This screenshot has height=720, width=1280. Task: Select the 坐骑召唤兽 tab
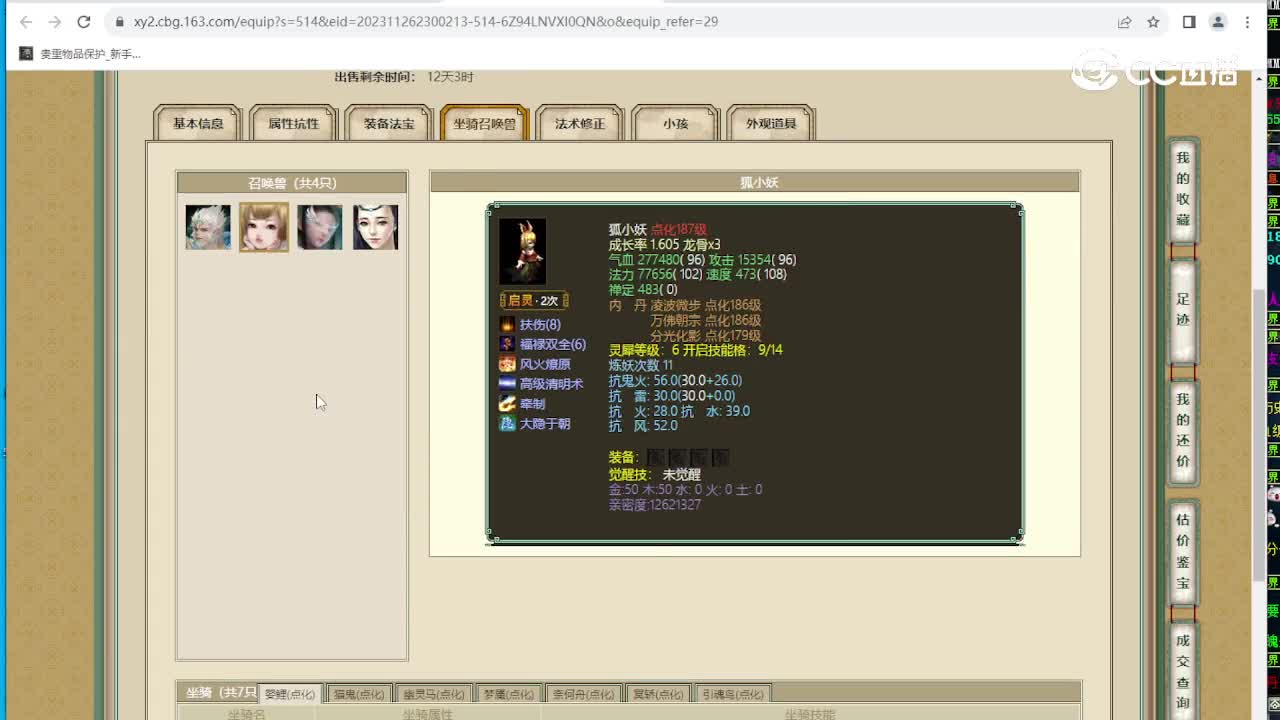click(x=484, y=123)
